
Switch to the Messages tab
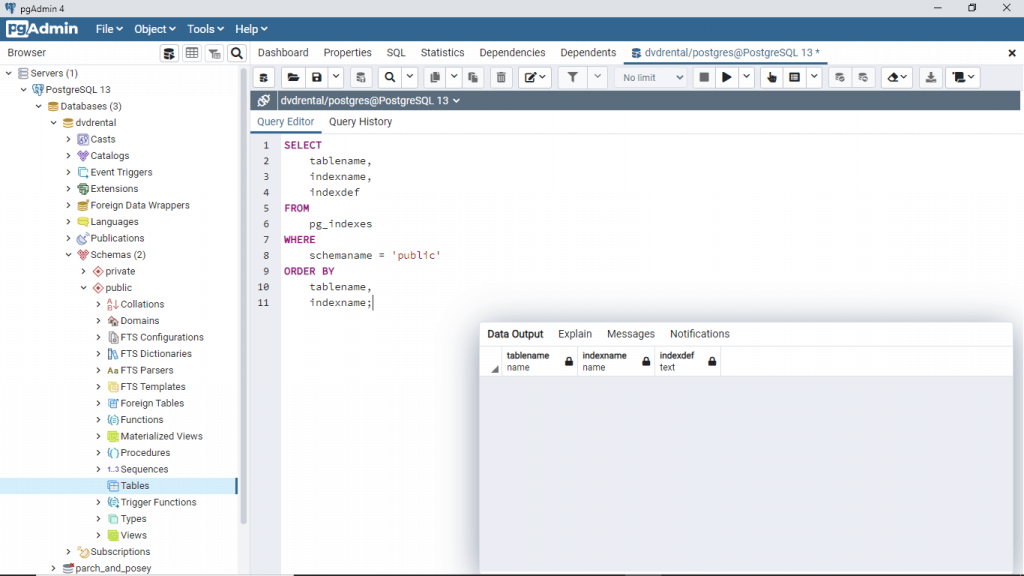630,334
